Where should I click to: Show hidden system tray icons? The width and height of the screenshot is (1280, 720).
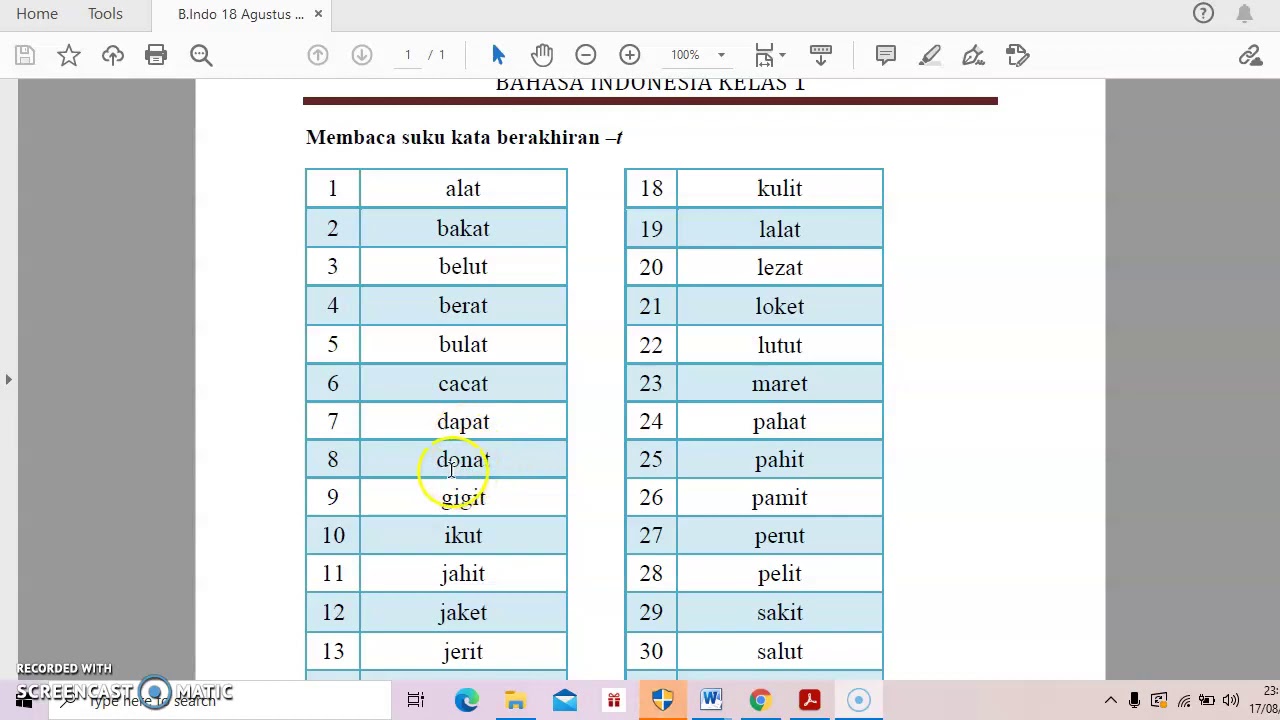[x=1111, y=700]
